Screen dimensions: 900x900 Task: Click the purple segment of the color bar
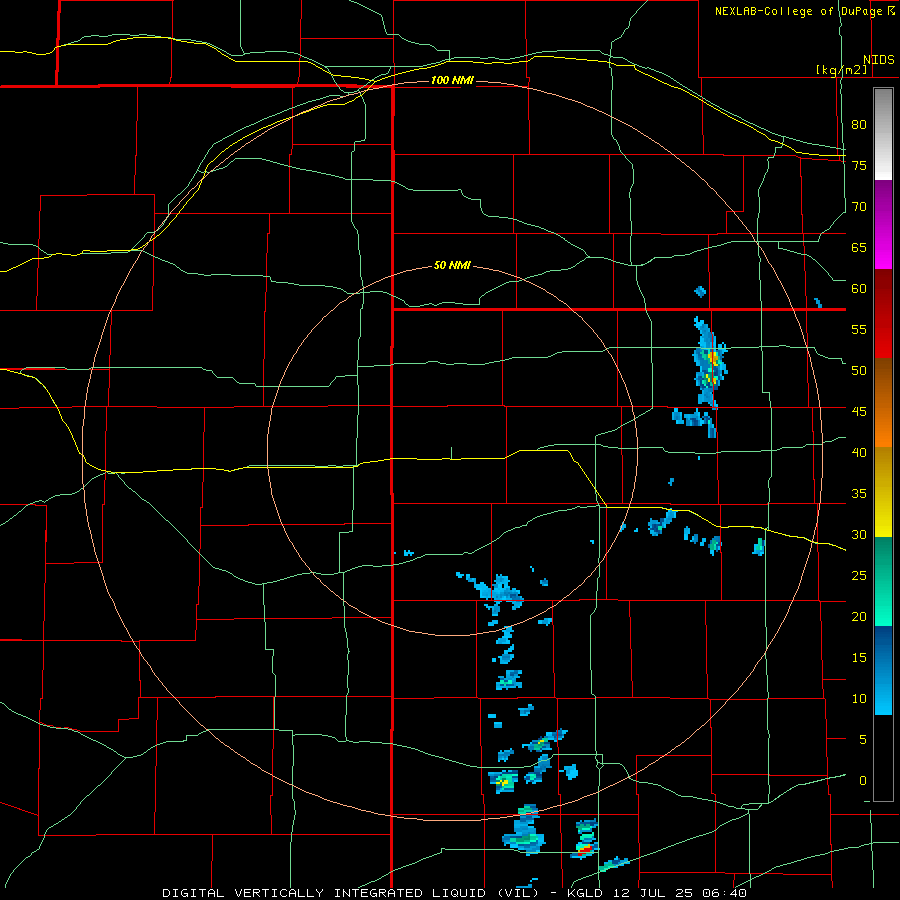[x=883, y=224]
